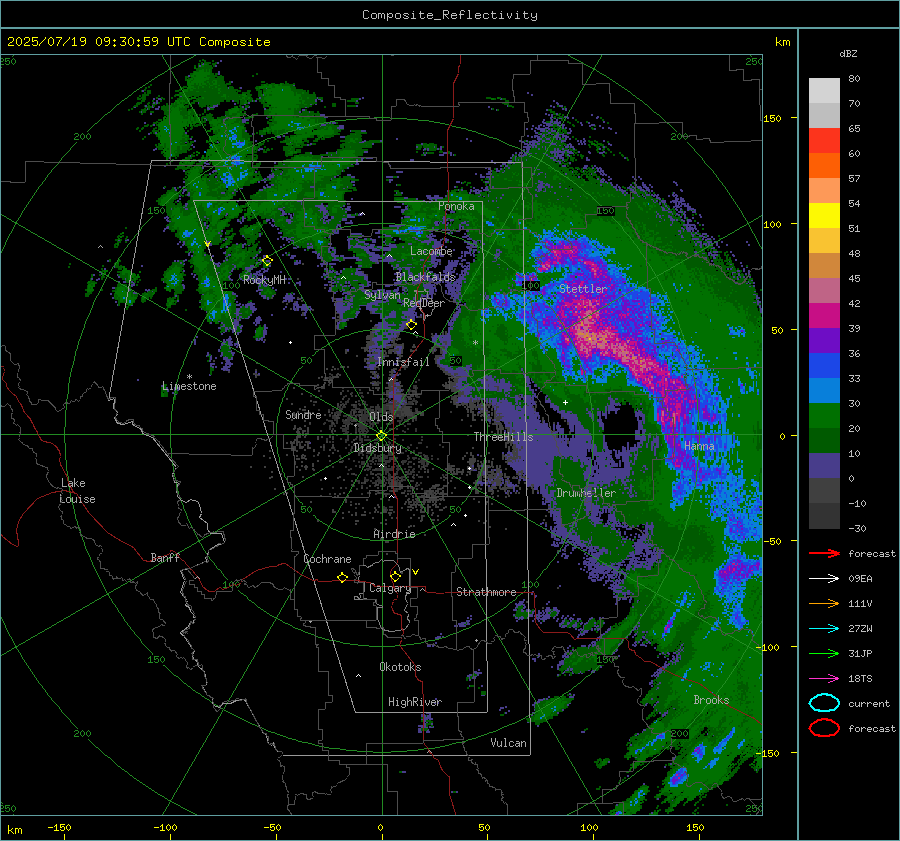
Task: Select the 111V legend label
Action: 860,603
